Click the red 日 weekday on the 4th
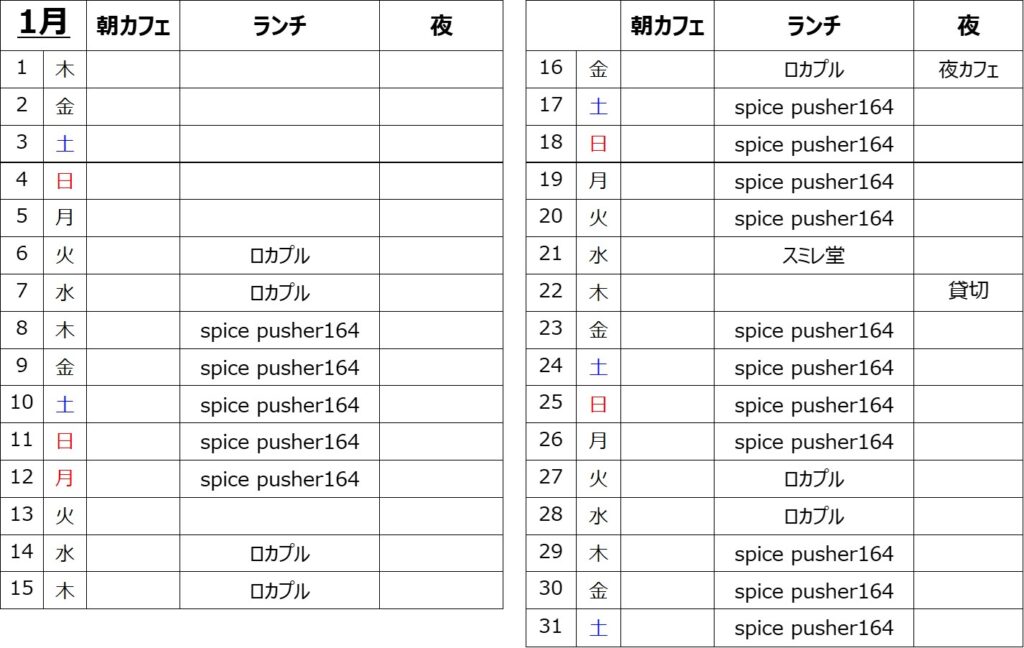 coord(65,182)
